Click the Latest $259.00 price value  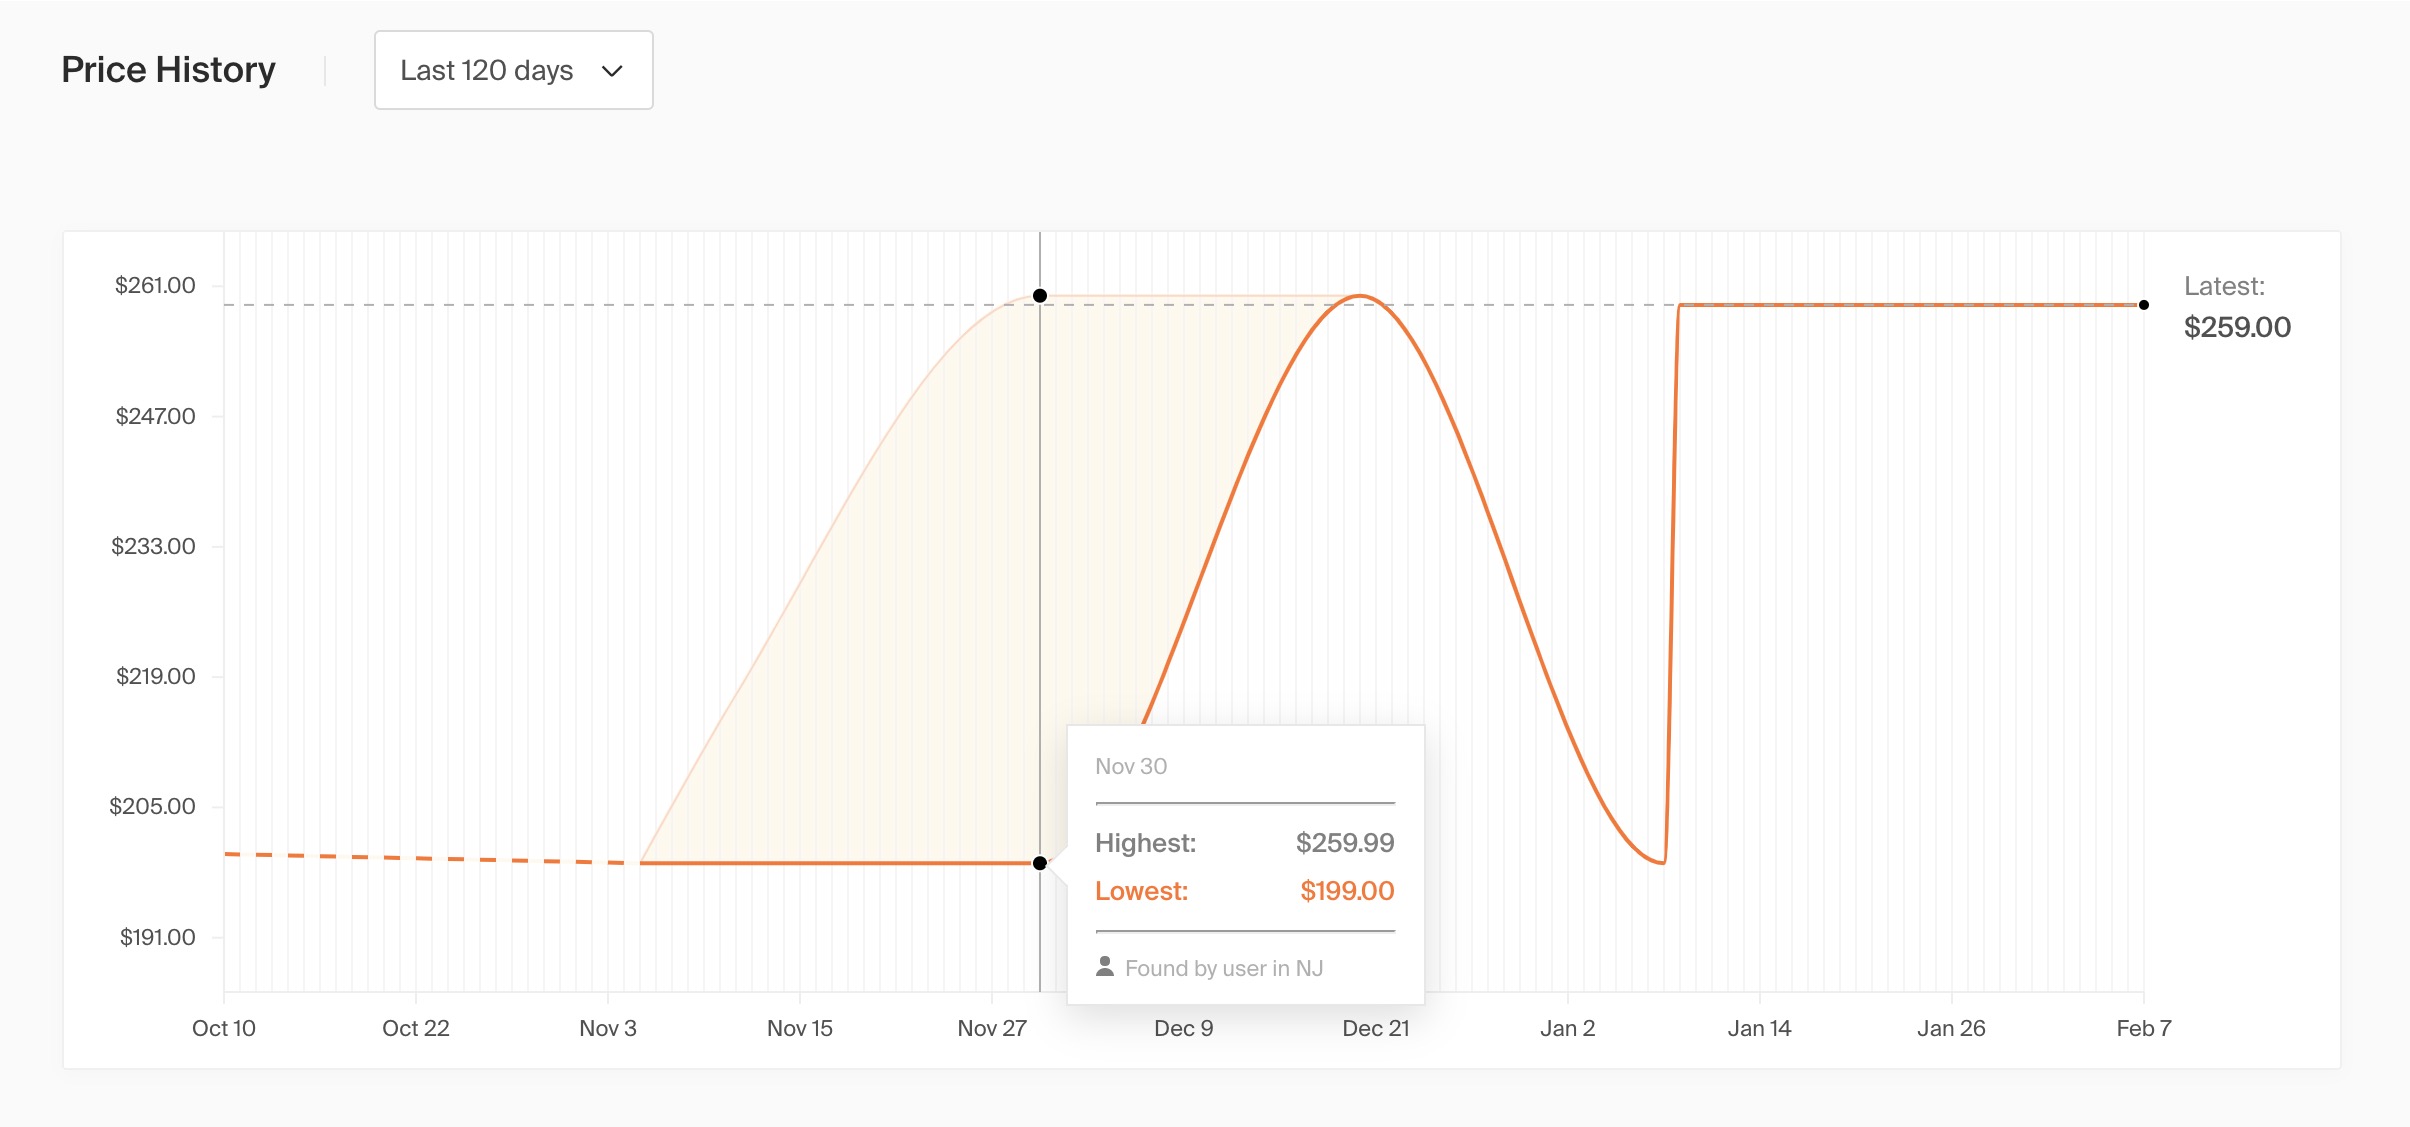(2237, 327)
